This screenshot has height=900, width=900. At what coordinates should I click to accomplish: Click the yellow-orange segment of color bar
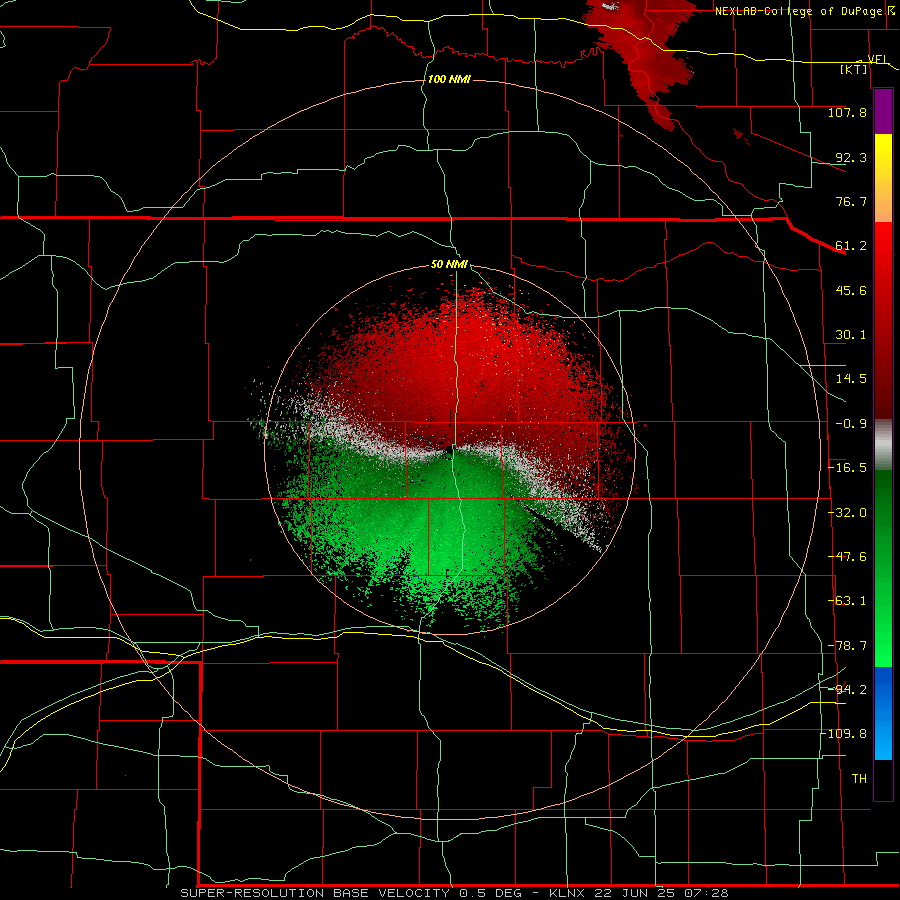[883, 178]
